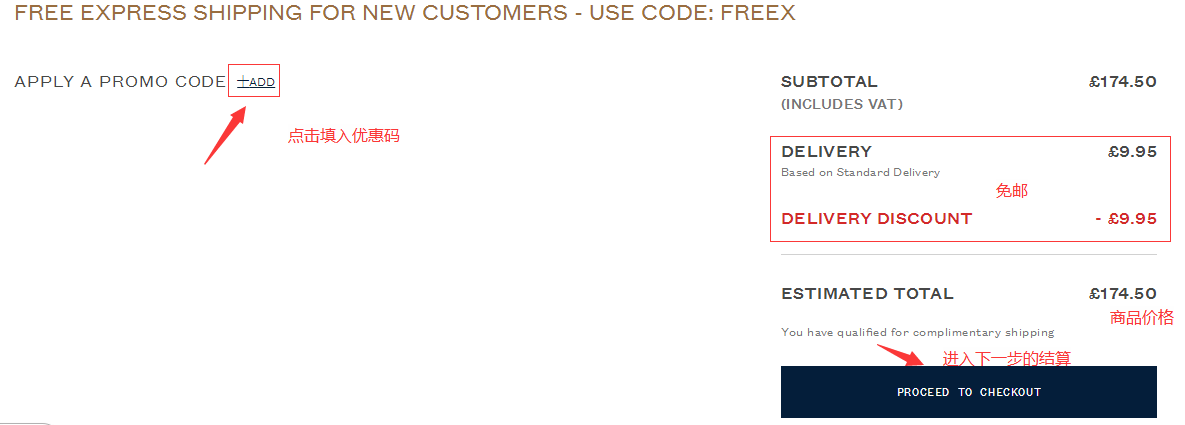Viewport: 1185px width, 425px height.
Task: Click the red 免邮 annotation
Action: 1011,191
